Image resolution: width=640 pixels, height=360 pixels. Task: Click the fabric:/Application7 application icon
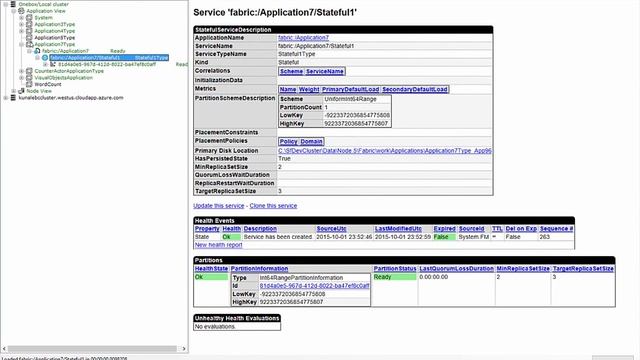pos(37,51)
